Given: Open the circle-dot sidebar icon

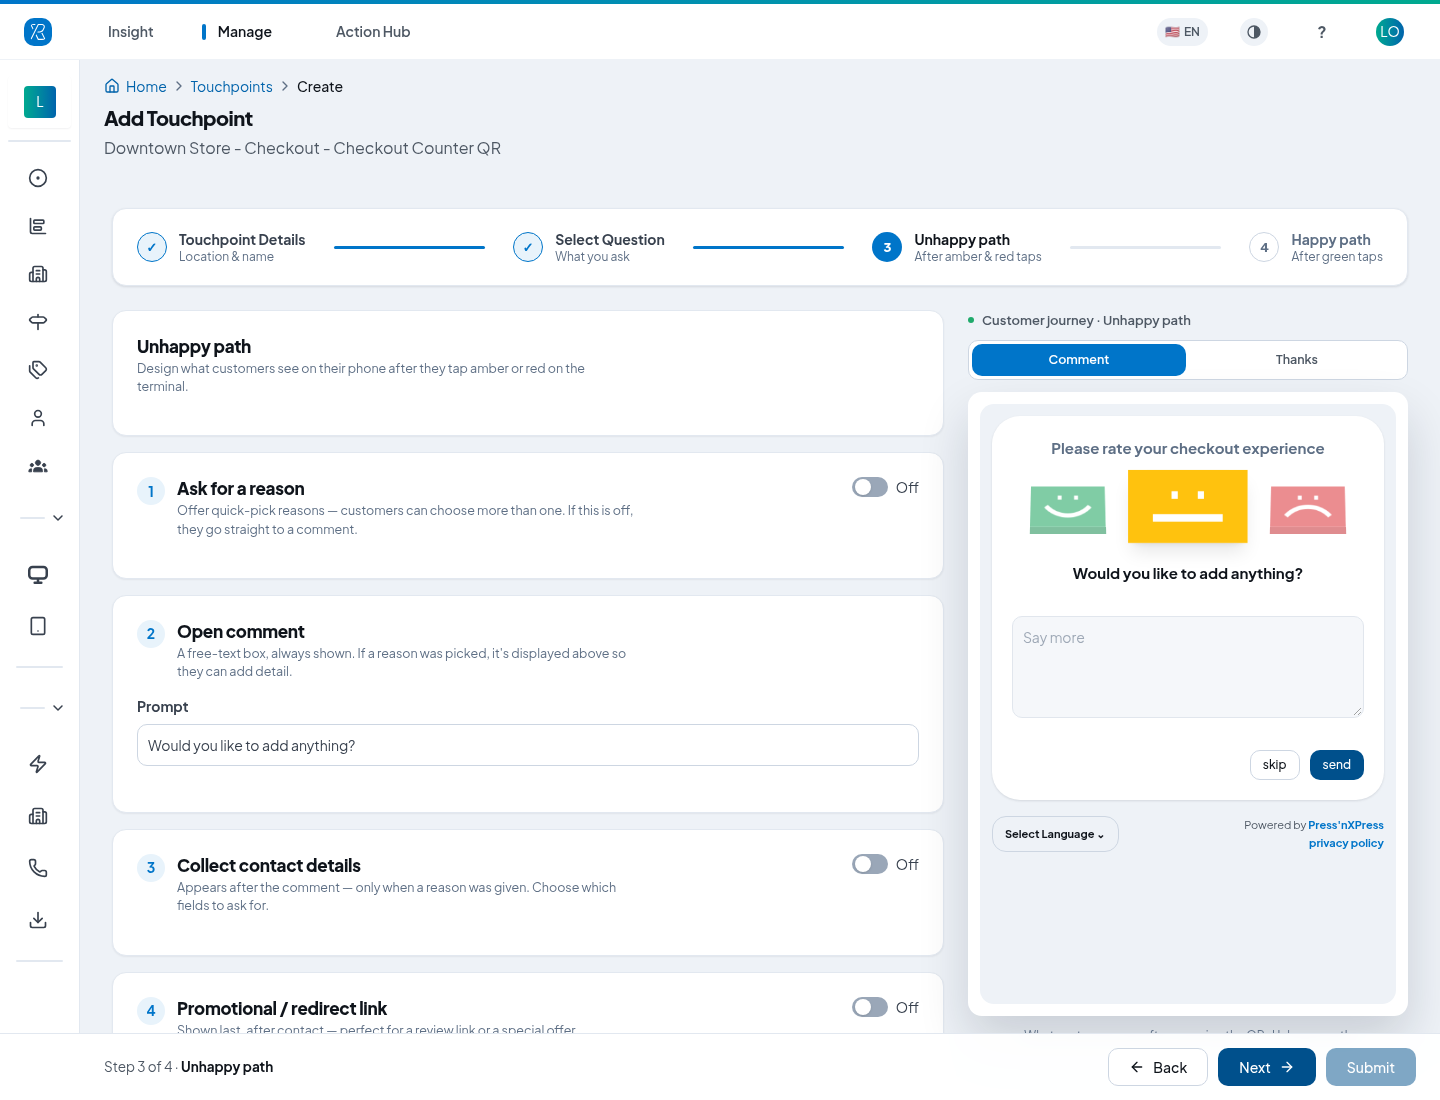Looking at the screenshot, I should [x=38, y=178].
